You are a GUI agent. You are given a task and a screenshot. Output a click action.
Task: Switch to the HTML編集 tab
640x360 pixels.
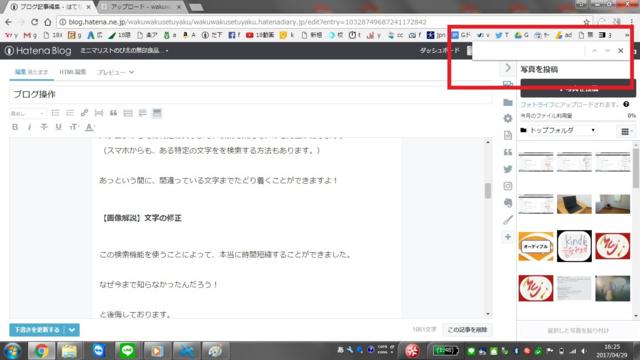[x=73, y=72]
